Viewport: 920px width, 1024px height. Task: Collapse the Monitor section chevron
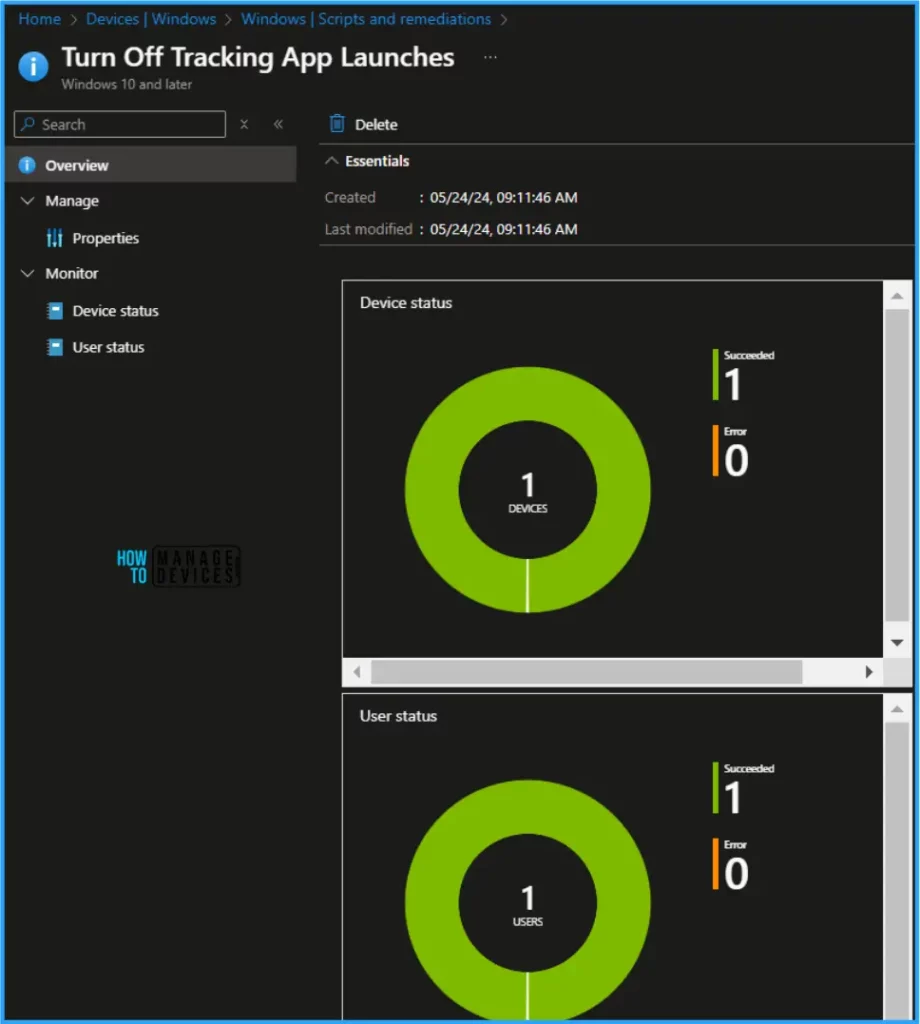pyautogui.click(x=27, y=274)
